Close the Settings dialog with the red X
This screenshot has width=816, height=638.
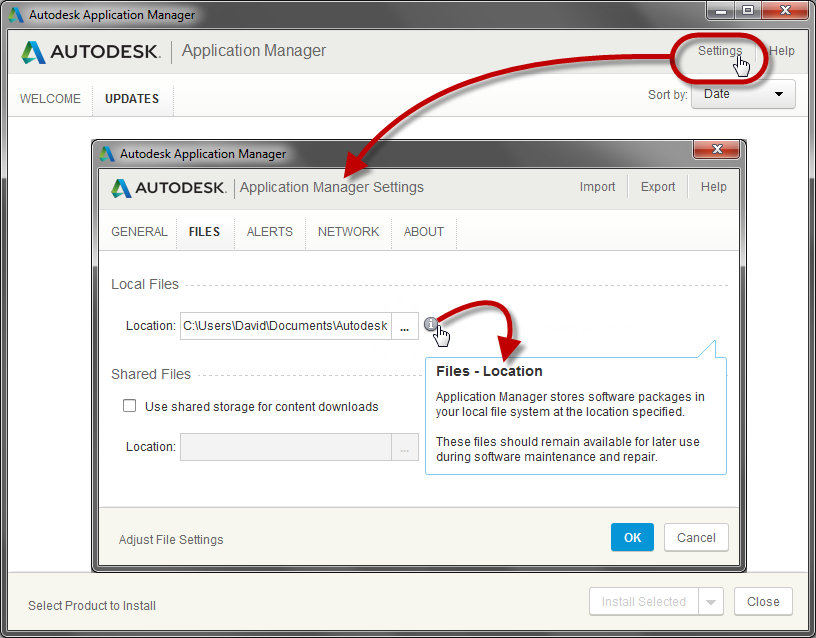(716, 149)
